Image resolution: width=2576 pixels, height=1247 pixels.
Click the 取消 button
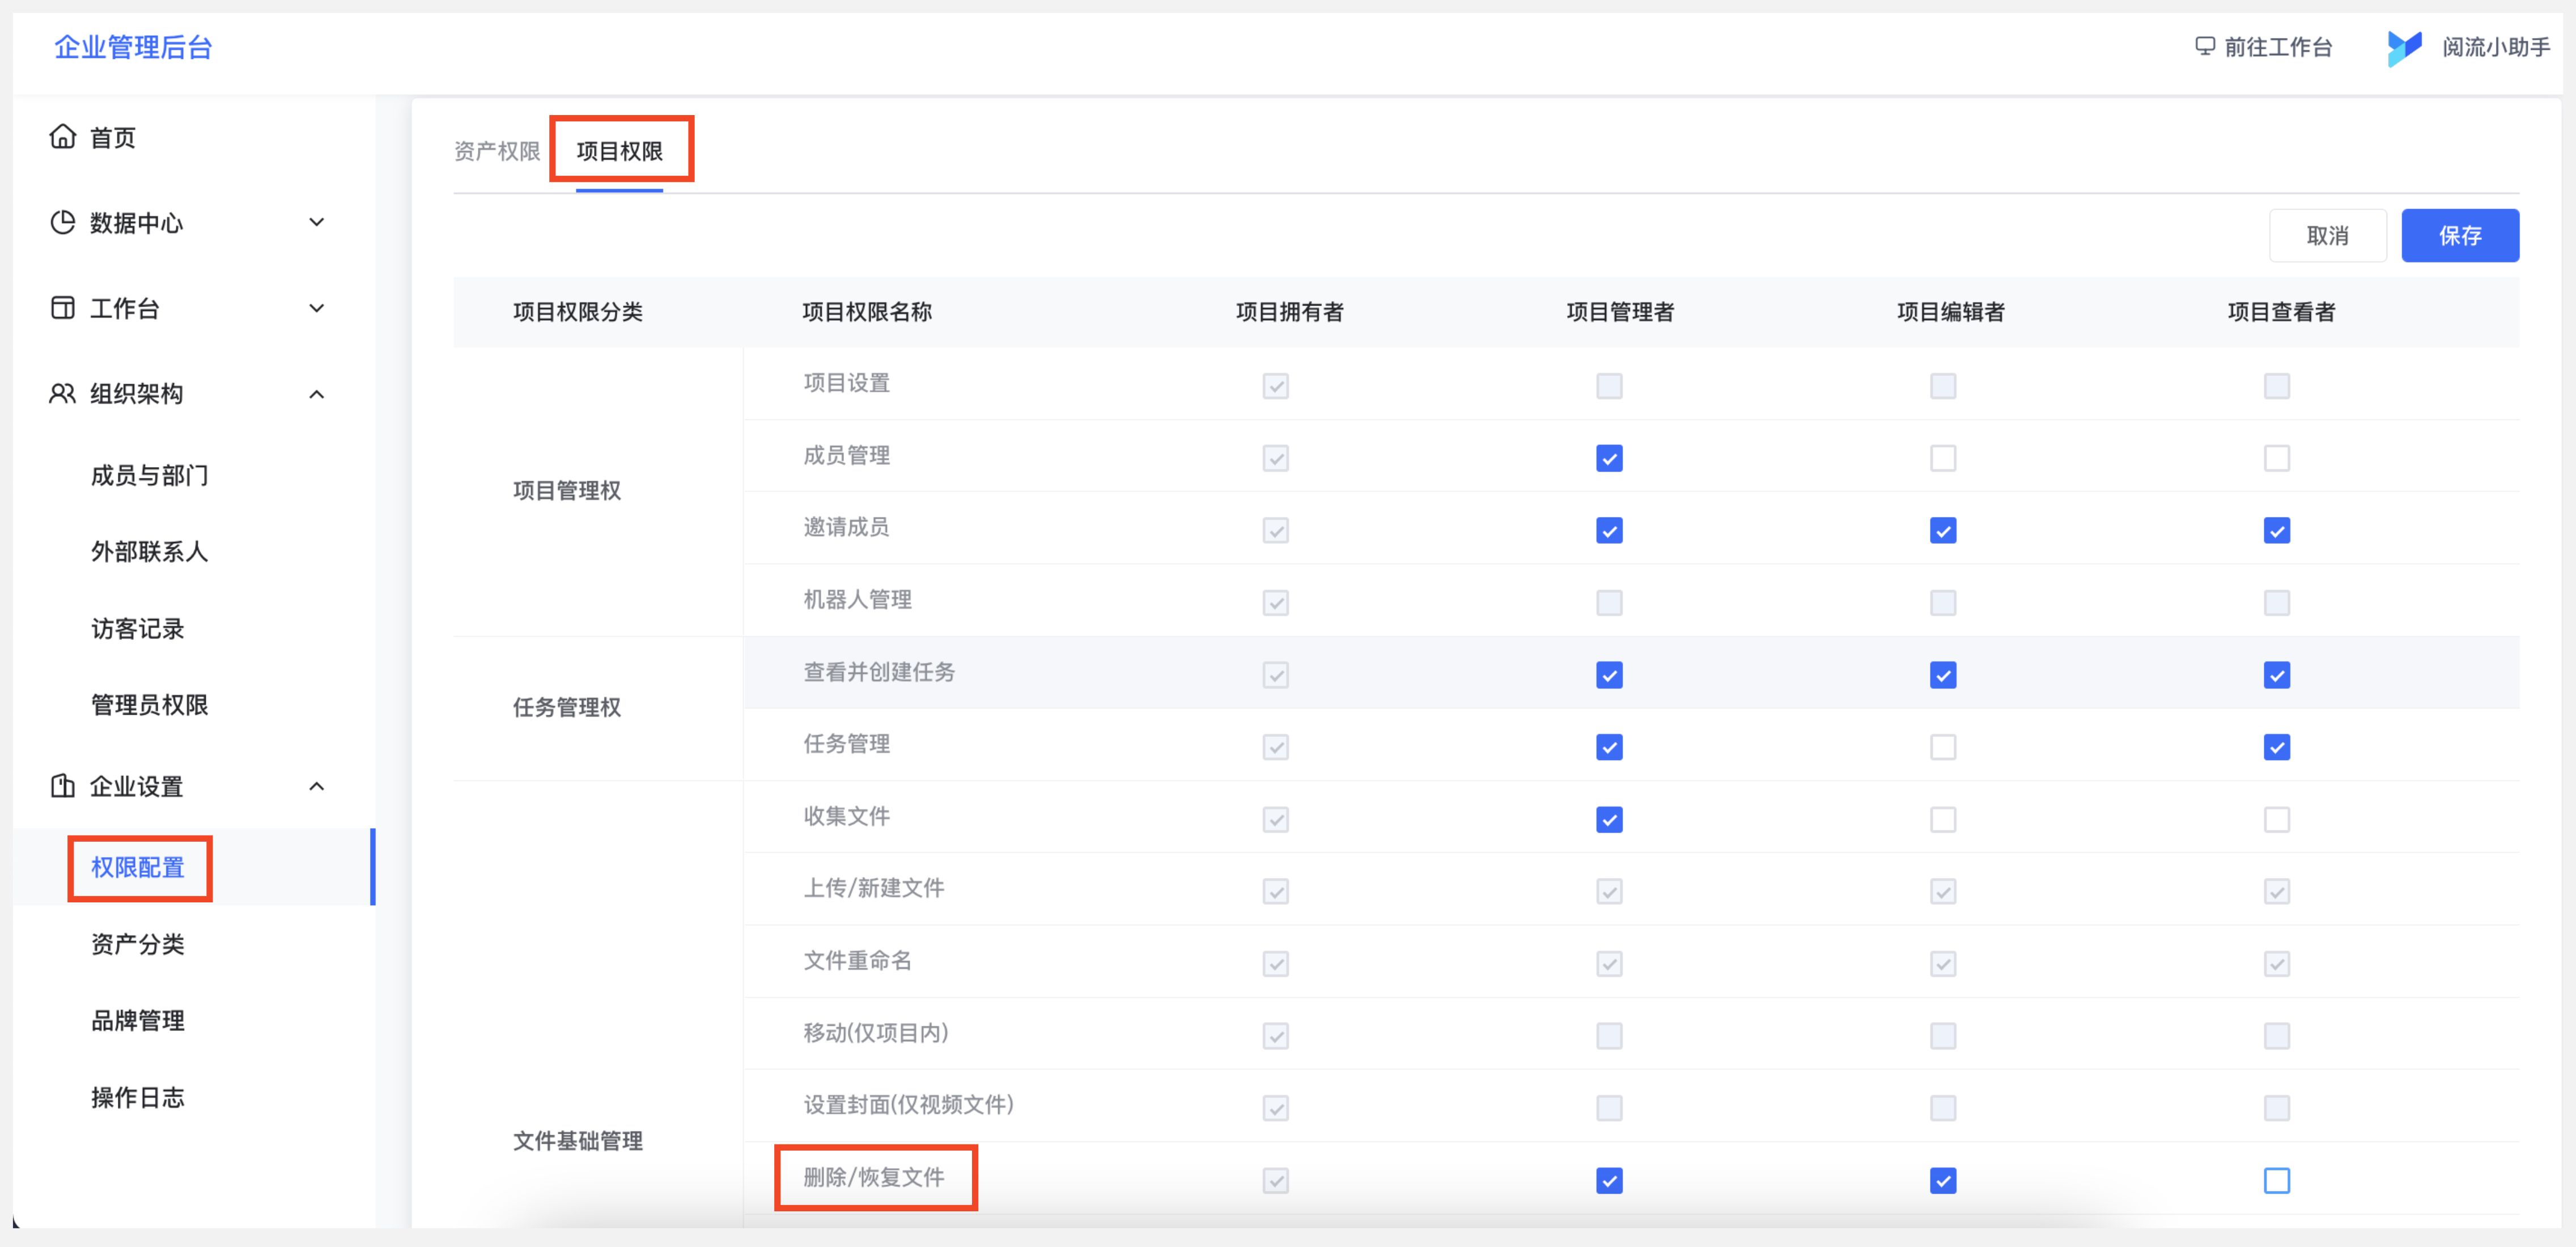pos(2327,235)
